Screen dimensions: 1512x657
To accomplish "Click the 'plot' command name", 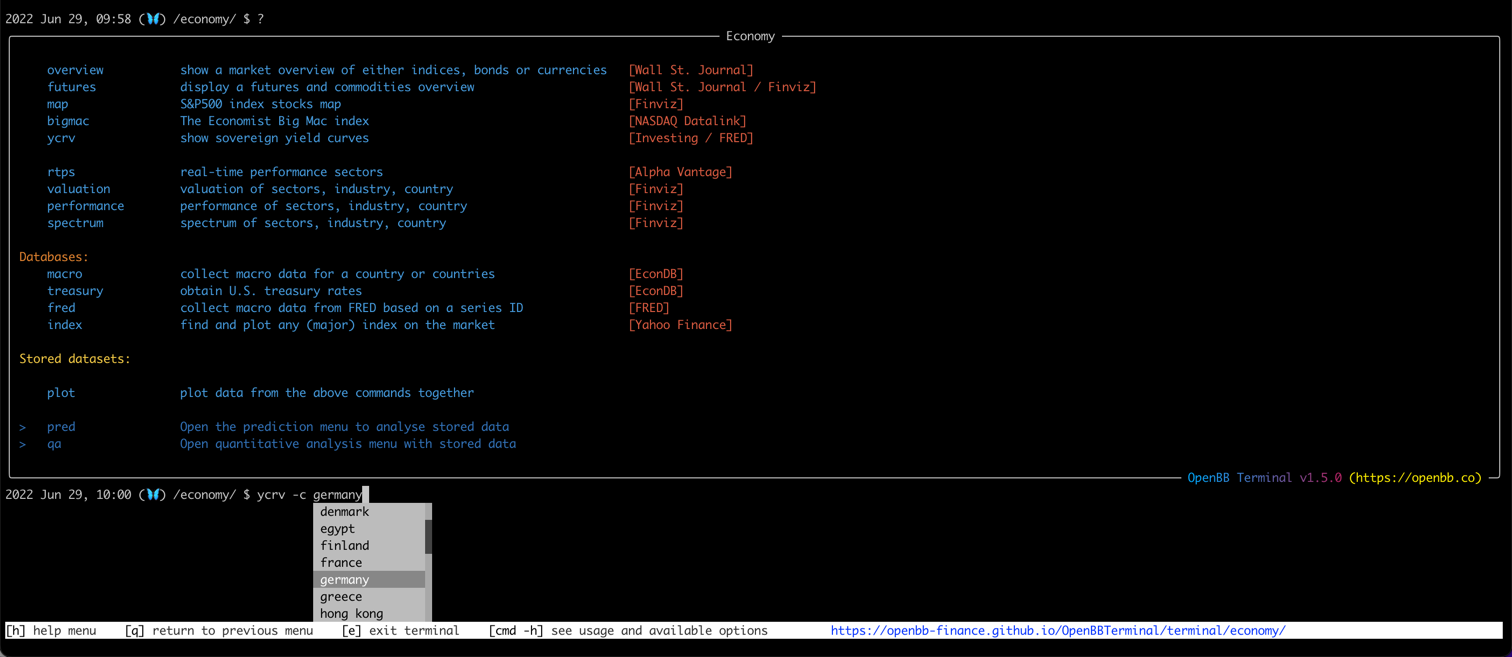I will pos(61,393).
